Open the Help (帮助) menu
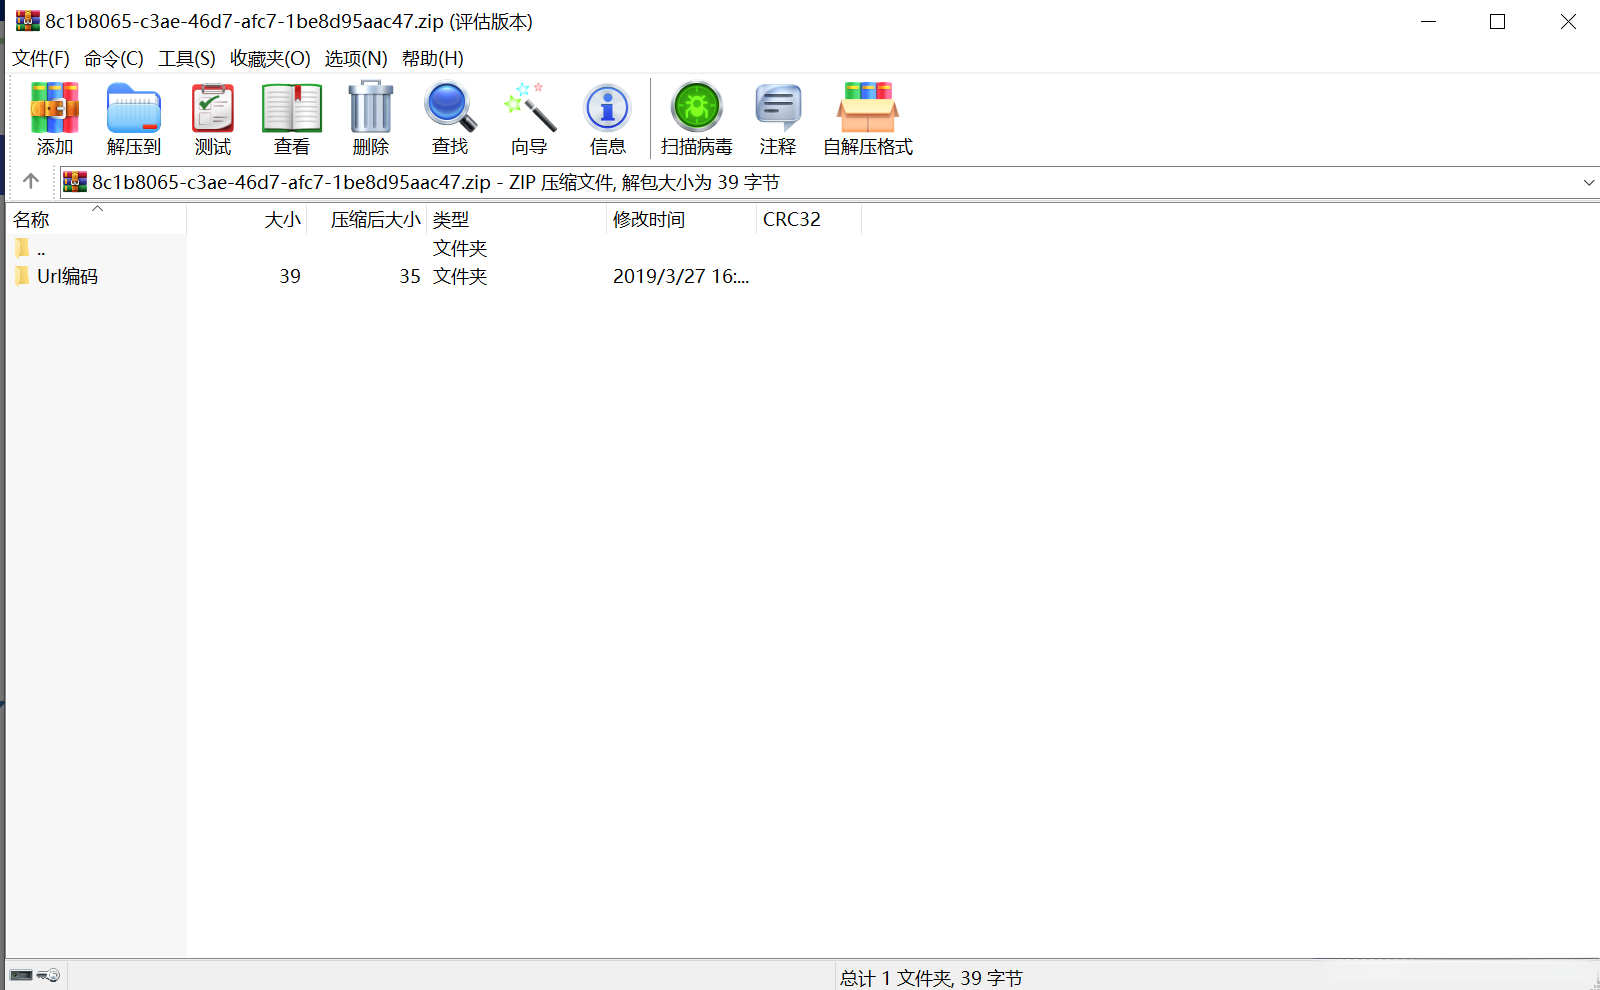This screenshot has height=990, width=1600. pyautogui.click(x=433, y=58)
